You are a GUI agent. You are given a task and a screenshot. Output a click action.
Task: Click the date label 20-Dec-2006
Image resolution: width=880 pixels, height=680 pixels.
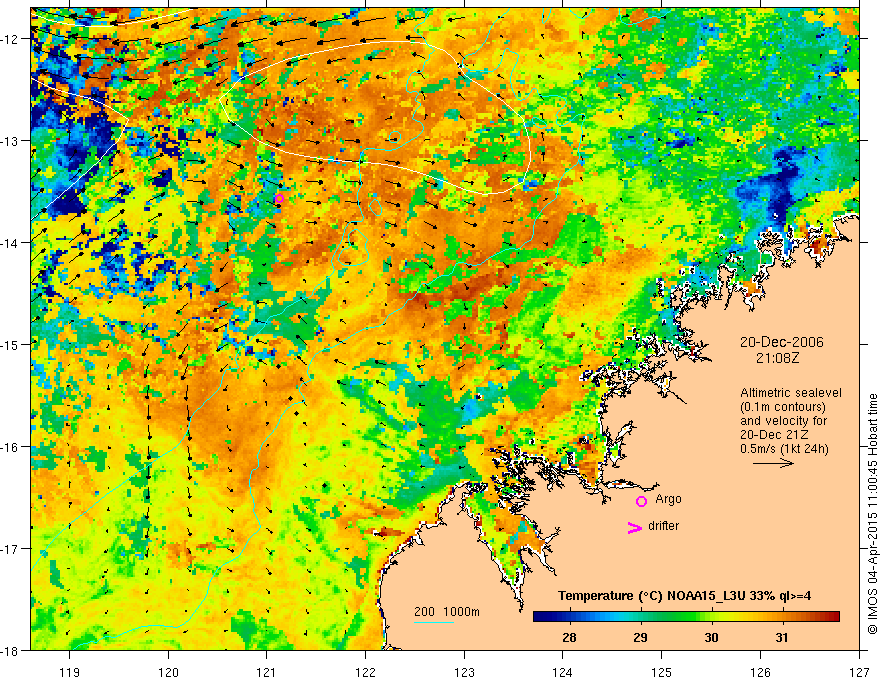(782, 342)
